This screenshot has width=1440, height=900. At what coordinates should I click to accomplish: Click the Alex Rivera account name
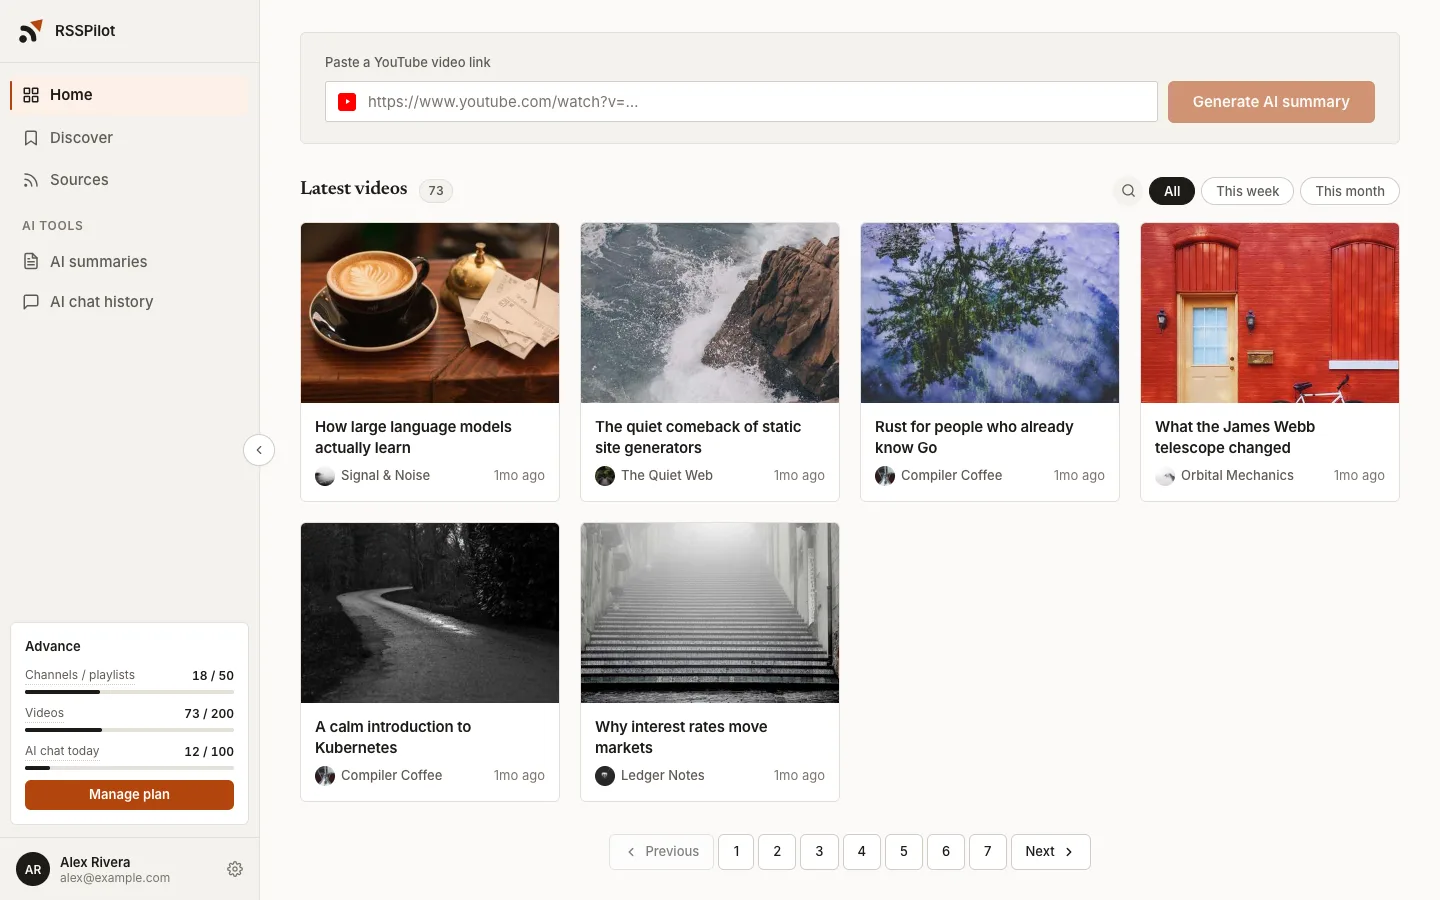(x=95, y=862)
